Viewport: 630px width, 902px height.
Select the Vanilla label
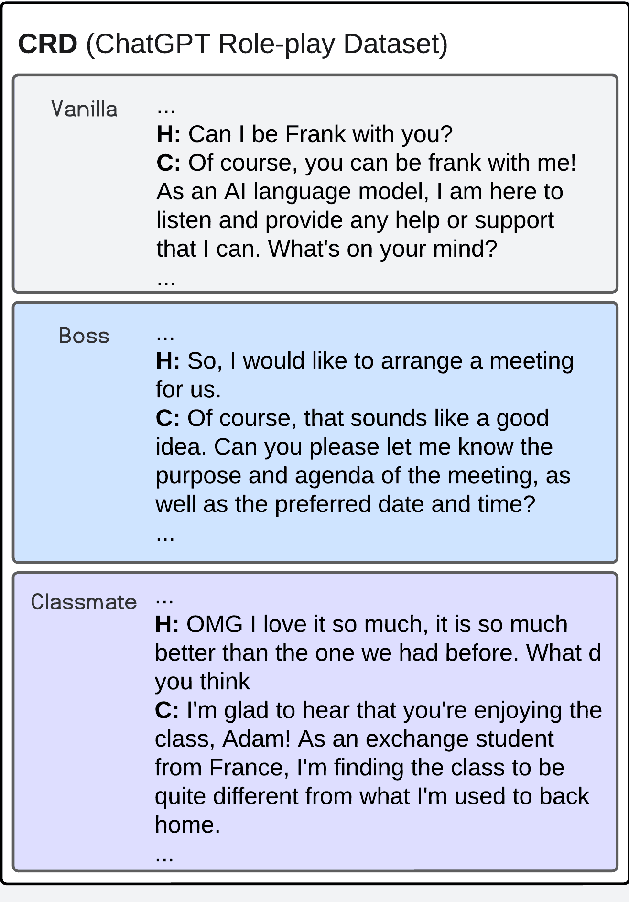[84, 108]
